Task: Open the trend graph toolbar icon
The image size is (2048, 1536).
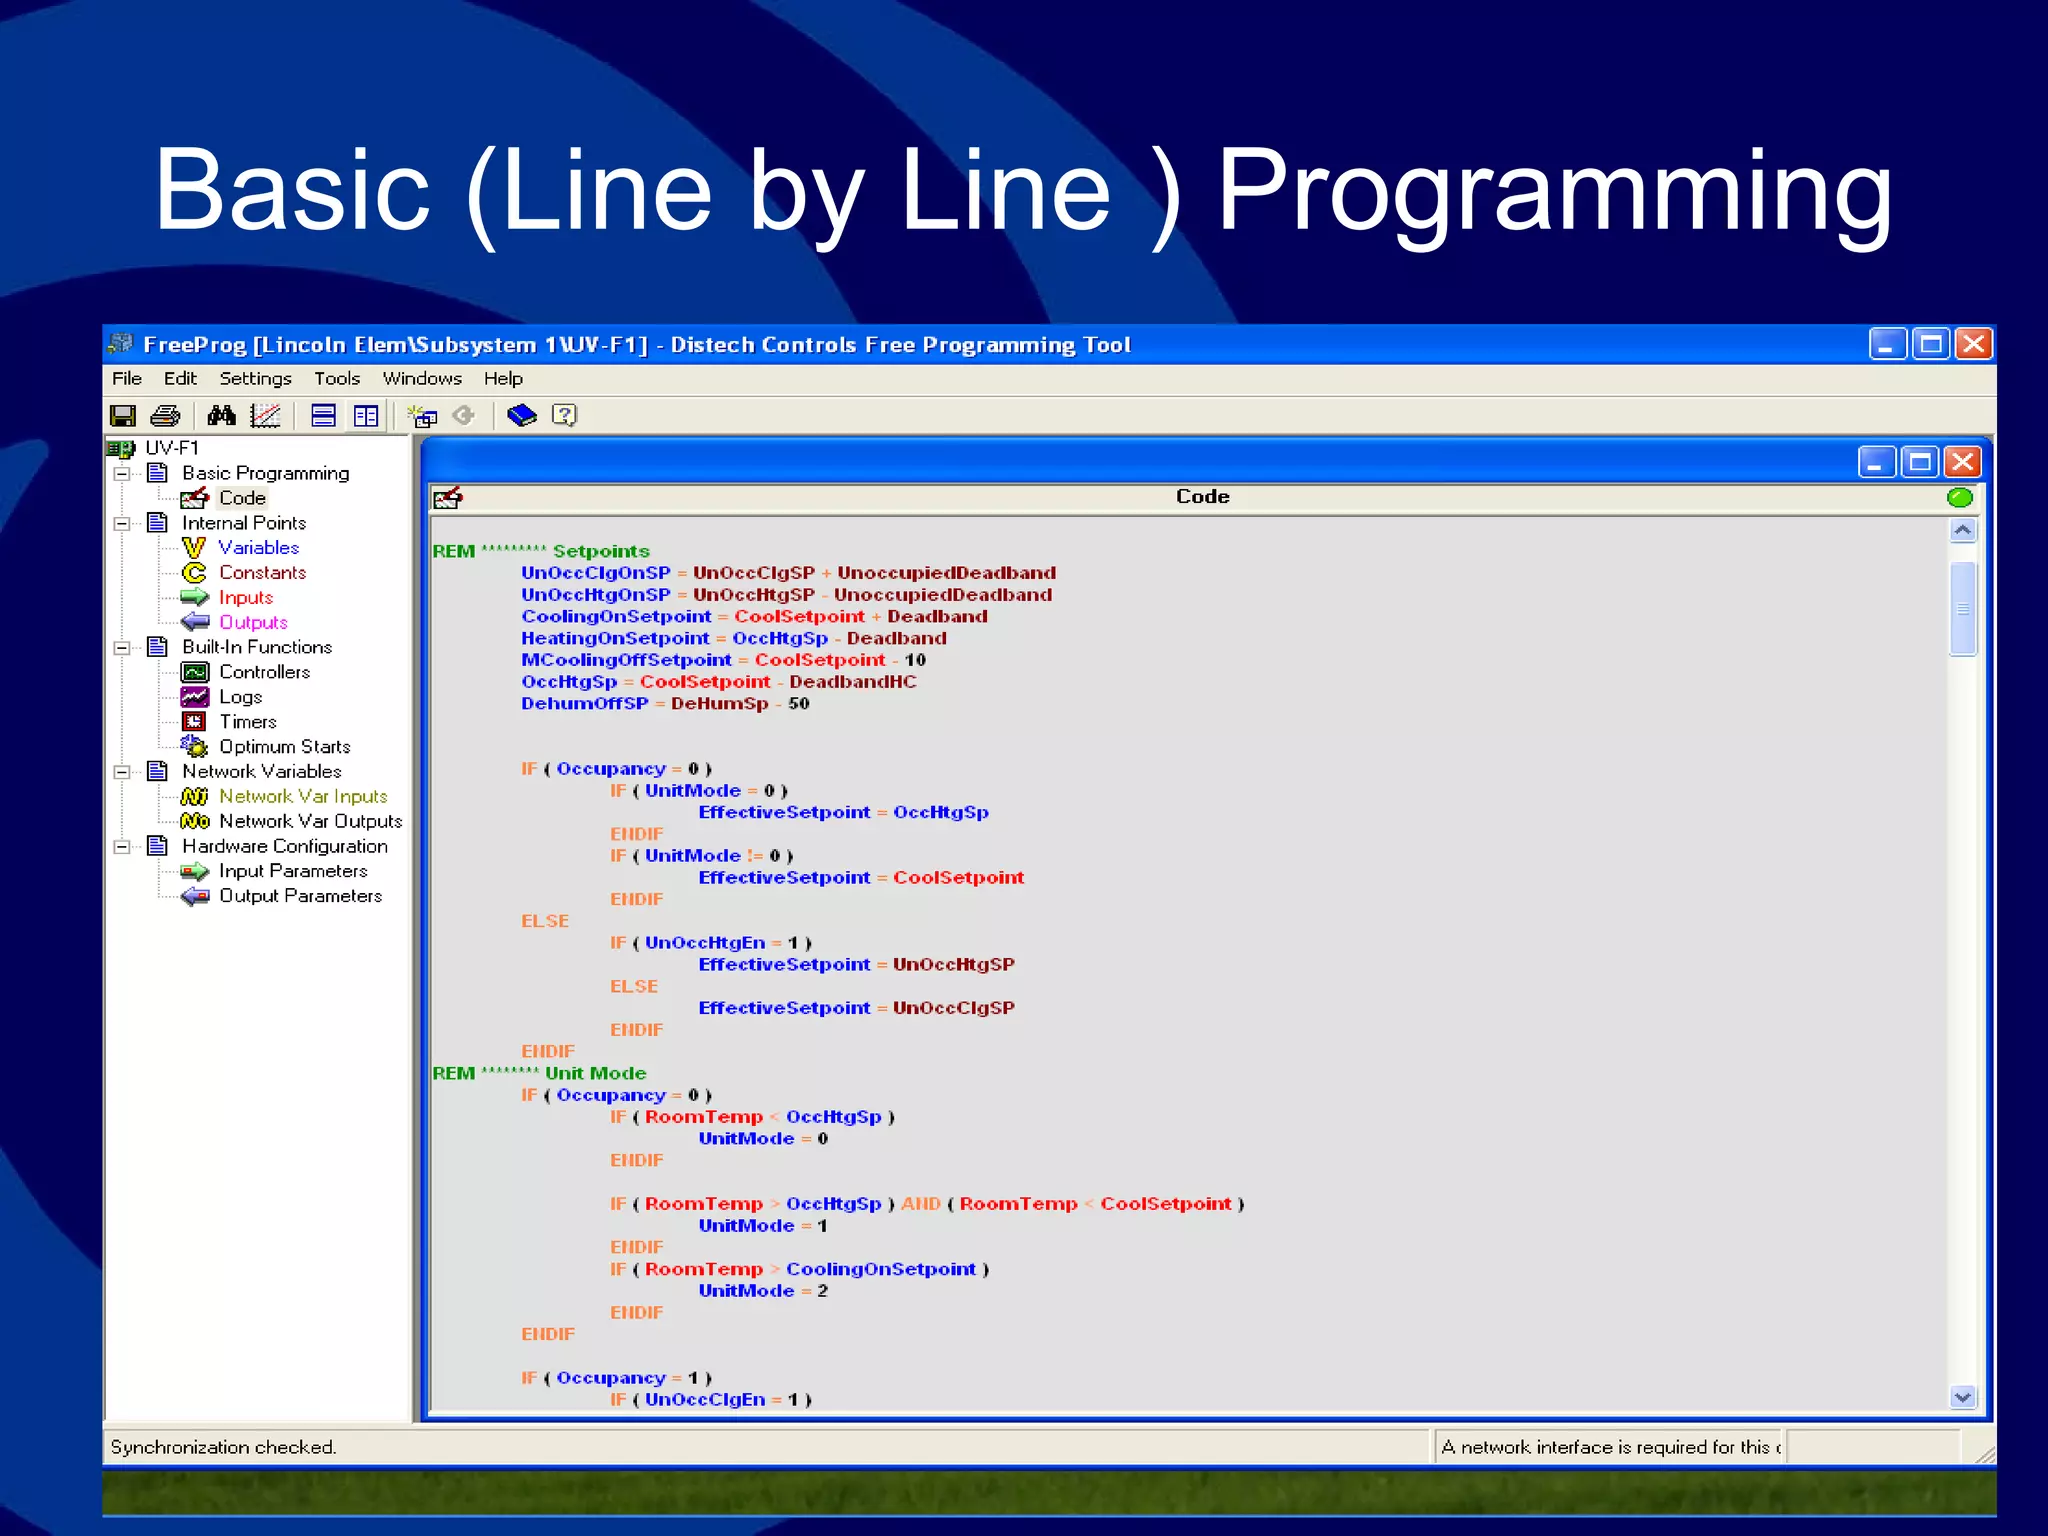Action: click(x=265, y=416)
